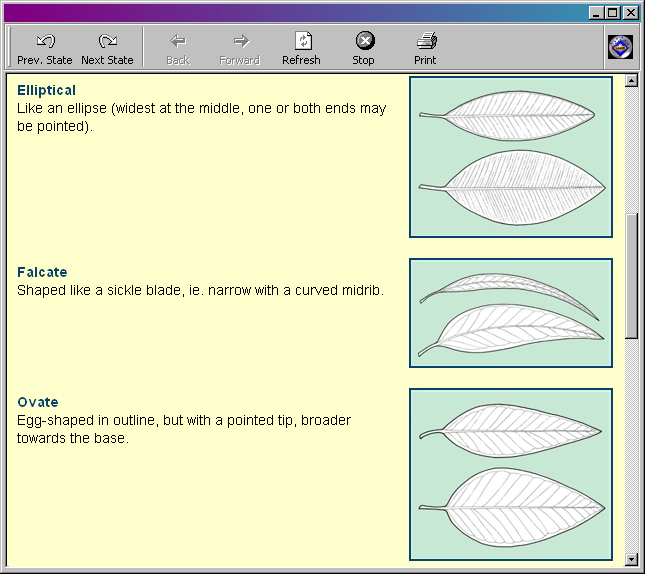645x574 pixels.
Task: Open the Ovate leaf illustration
Action: (511, 474)
